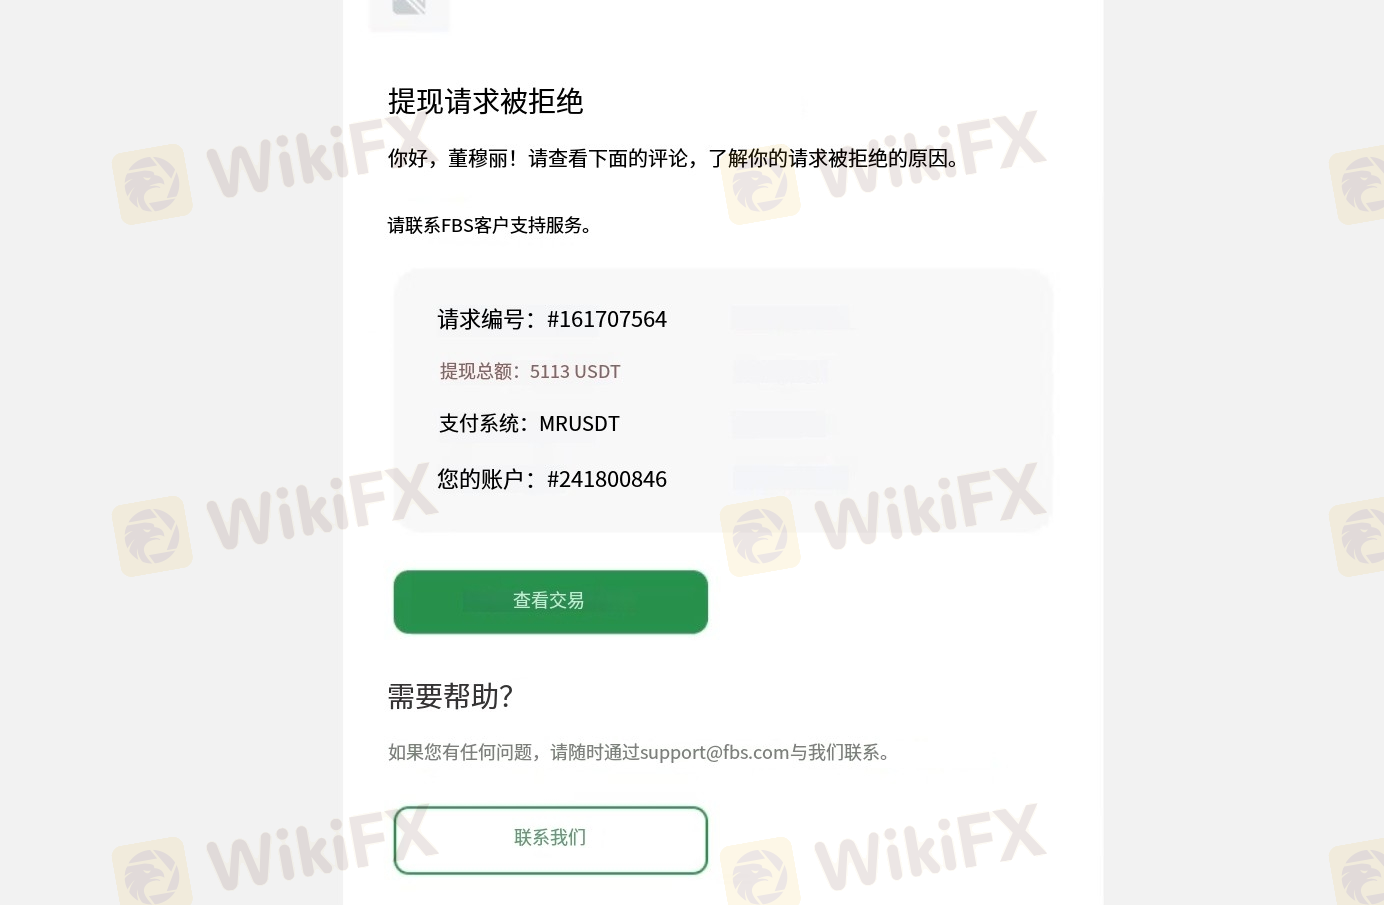Viewport: 1384px width, 905px height.
Task: Select the 提现请求被拒绝 heading
Action: (485, 101)
